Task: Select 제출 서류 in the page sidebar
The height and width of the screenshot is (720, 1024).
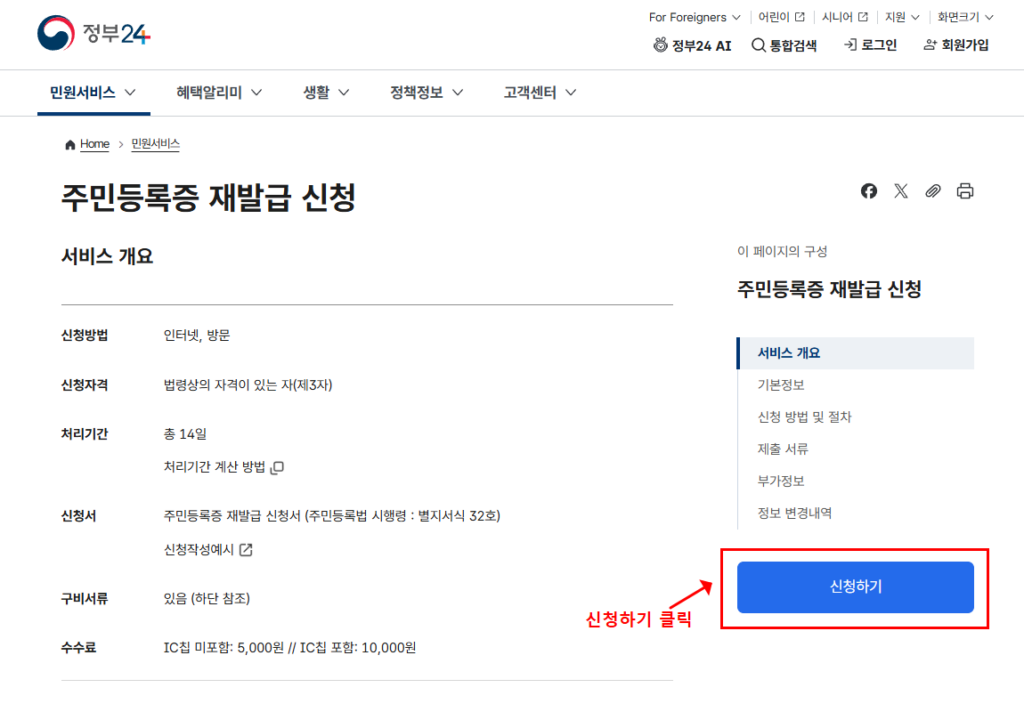Action: pos(784,449)
